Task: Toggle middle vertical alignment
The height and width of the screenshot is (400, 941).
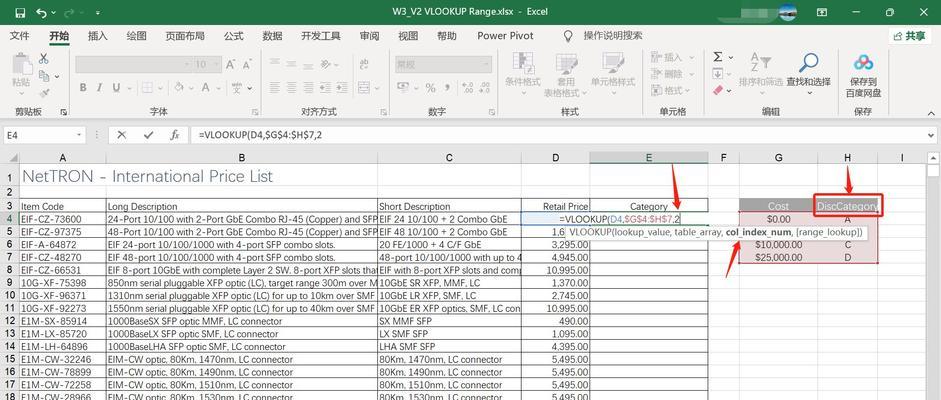Action: (290, 64)
